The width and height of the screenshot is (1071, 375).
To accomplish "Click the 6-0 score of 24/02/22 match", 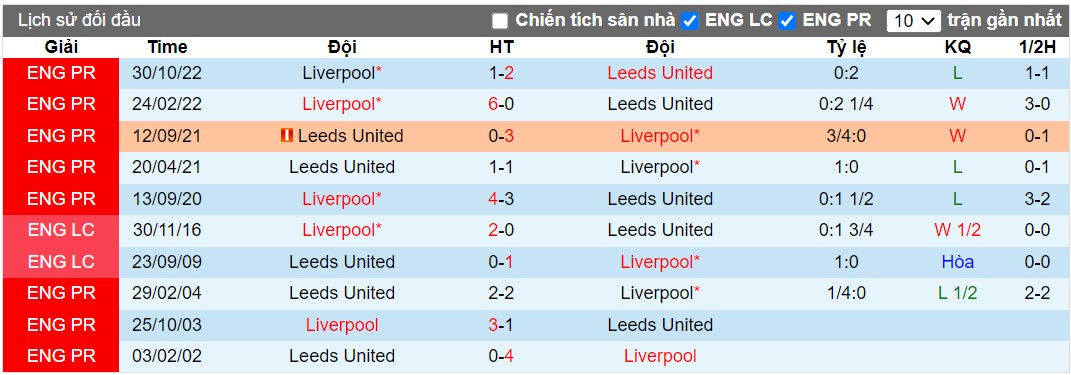I will pyautogui.click(x=501, y=105).
